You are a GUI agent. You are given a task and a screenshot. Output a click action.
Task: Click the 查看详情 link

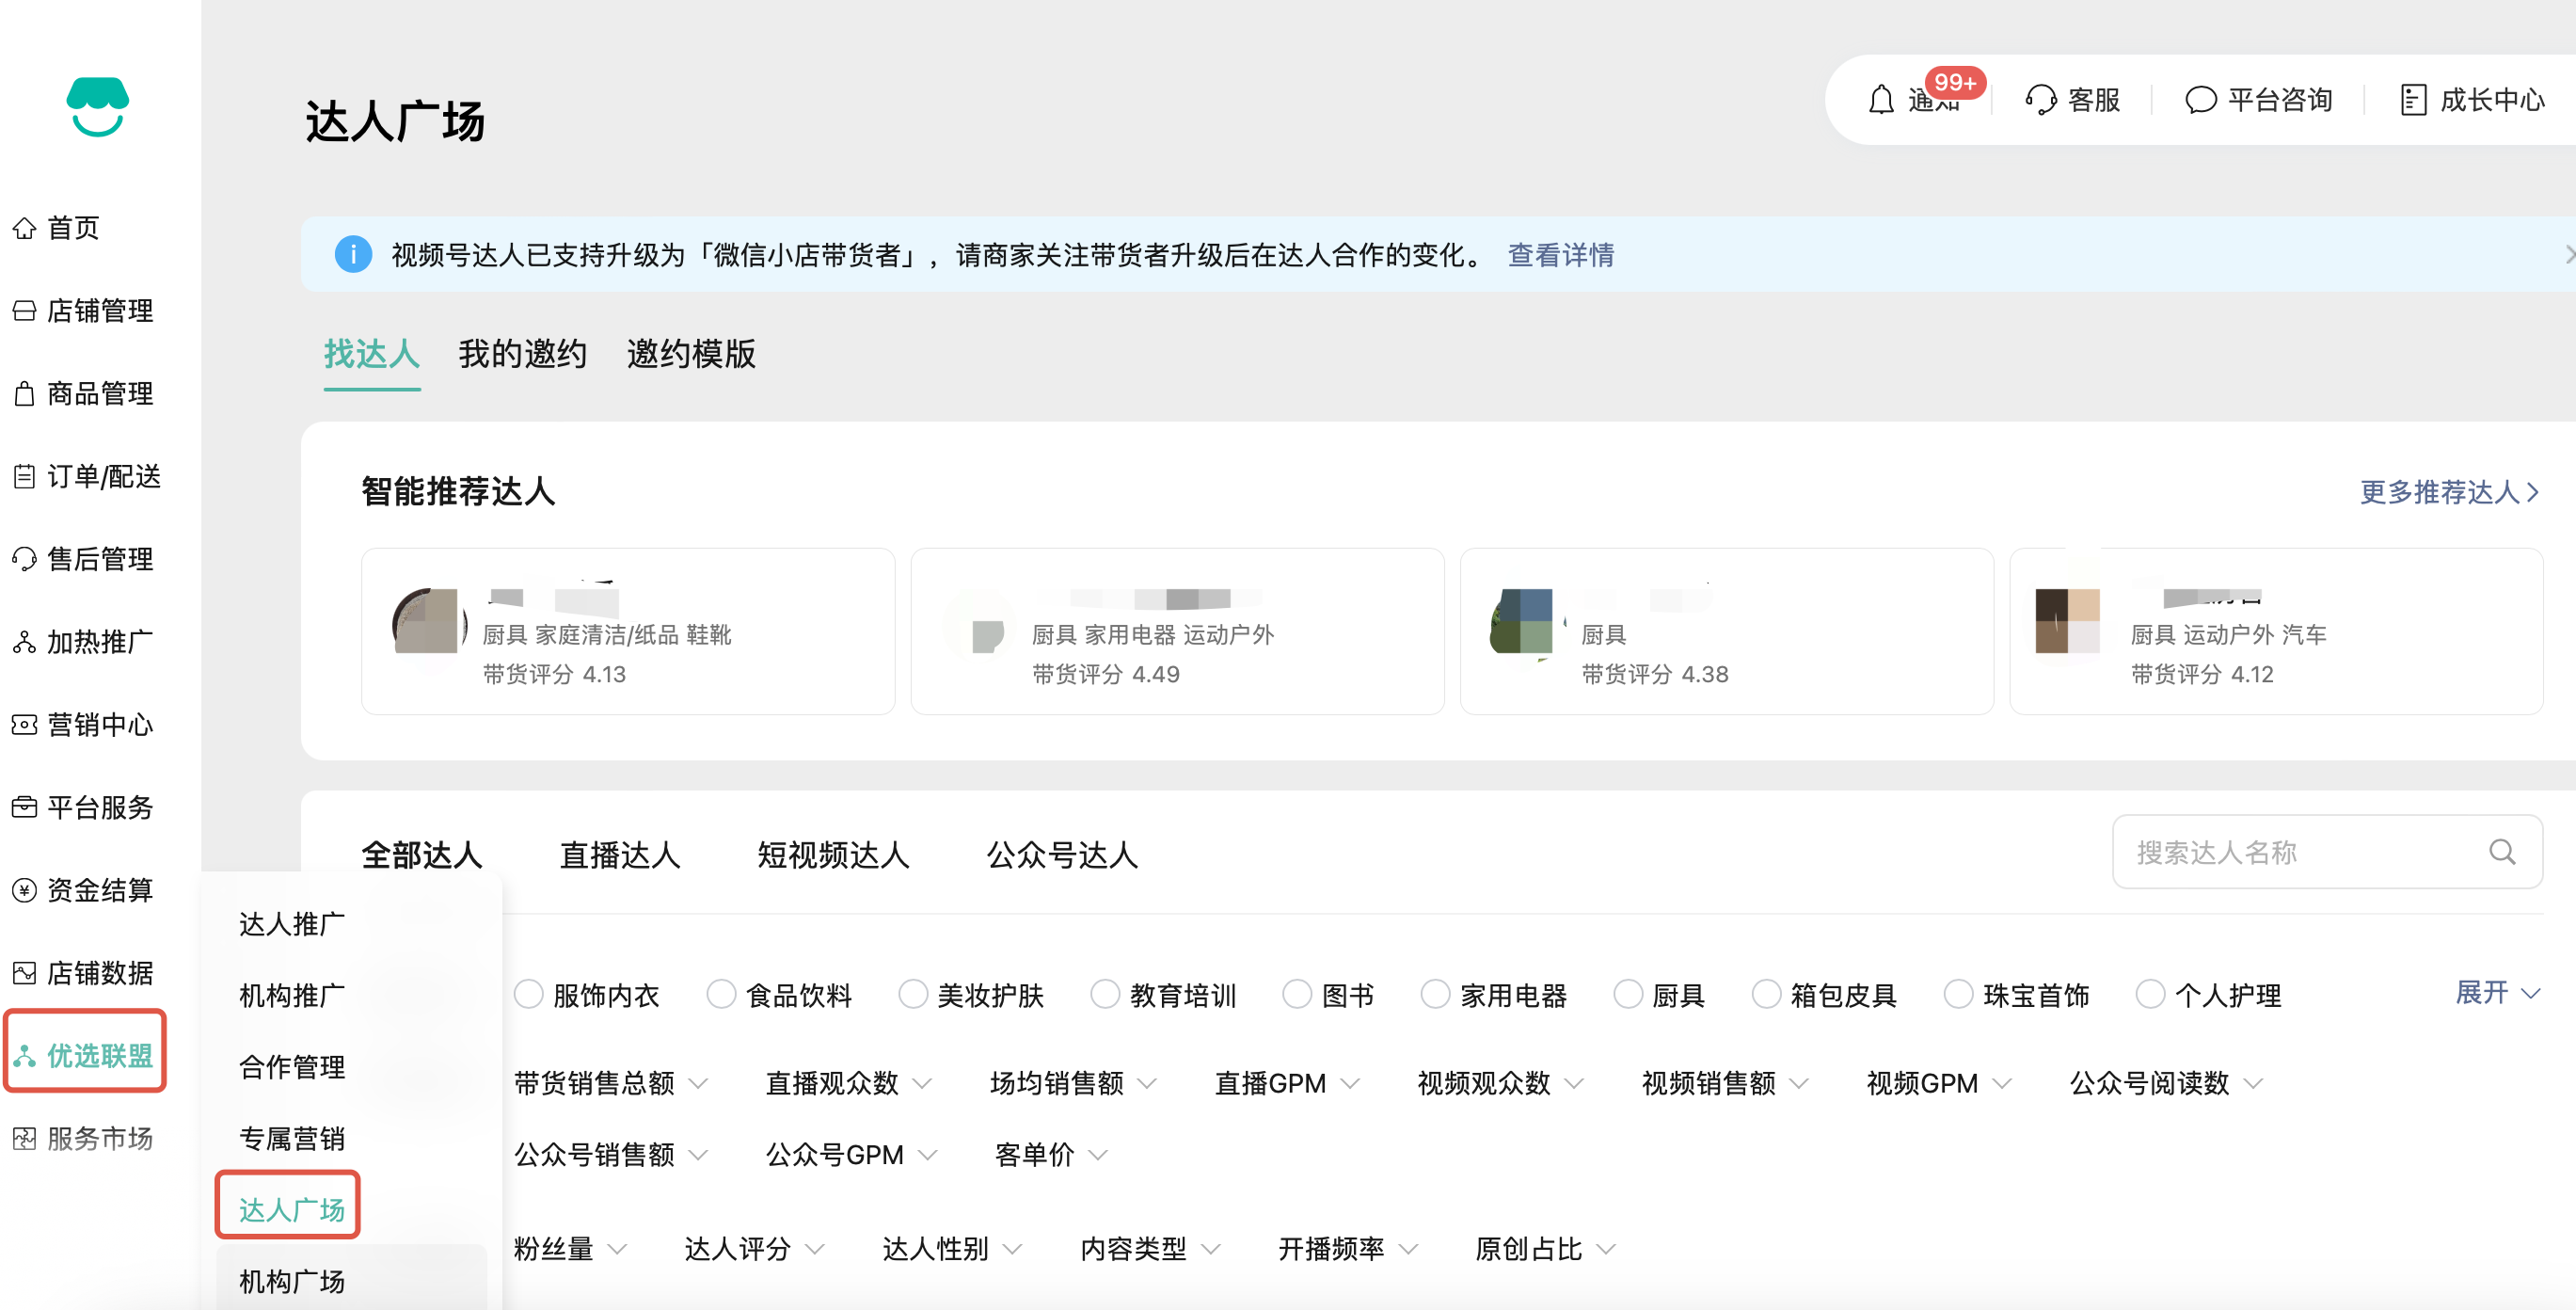point(1560,255)
